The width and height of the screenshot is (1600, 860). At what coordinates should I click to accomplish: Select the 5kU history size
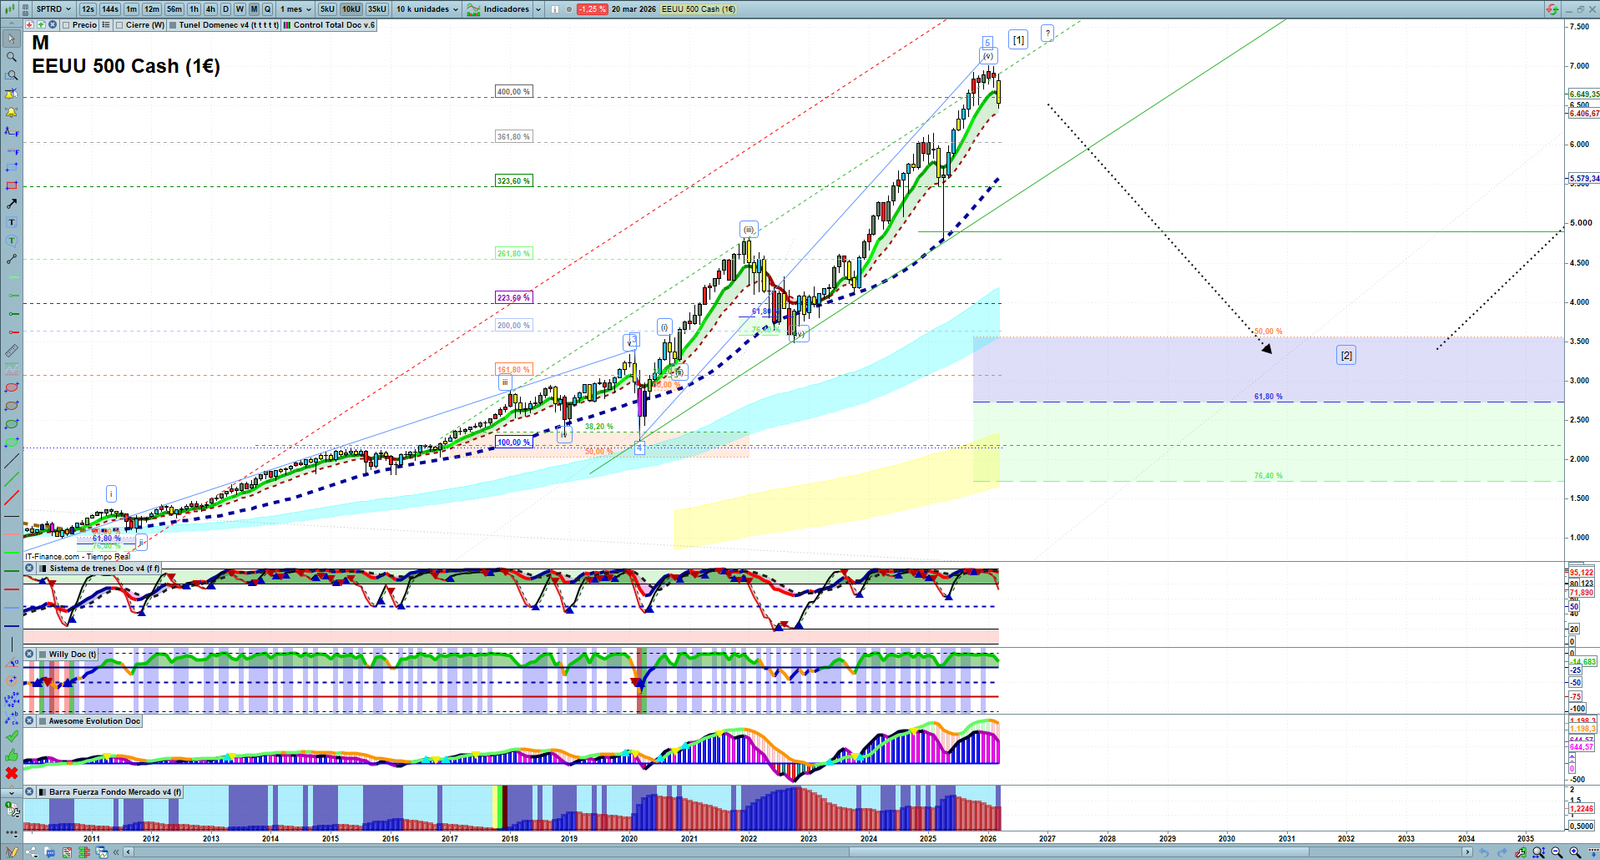[x=327, y=9]
